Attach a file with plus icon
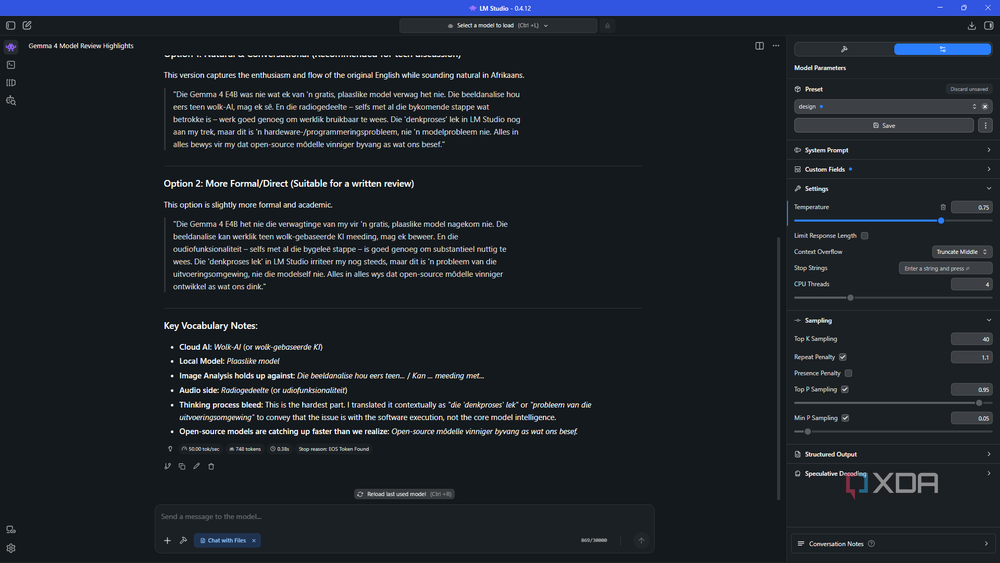 pyautogui.click(x=167, y=540)
